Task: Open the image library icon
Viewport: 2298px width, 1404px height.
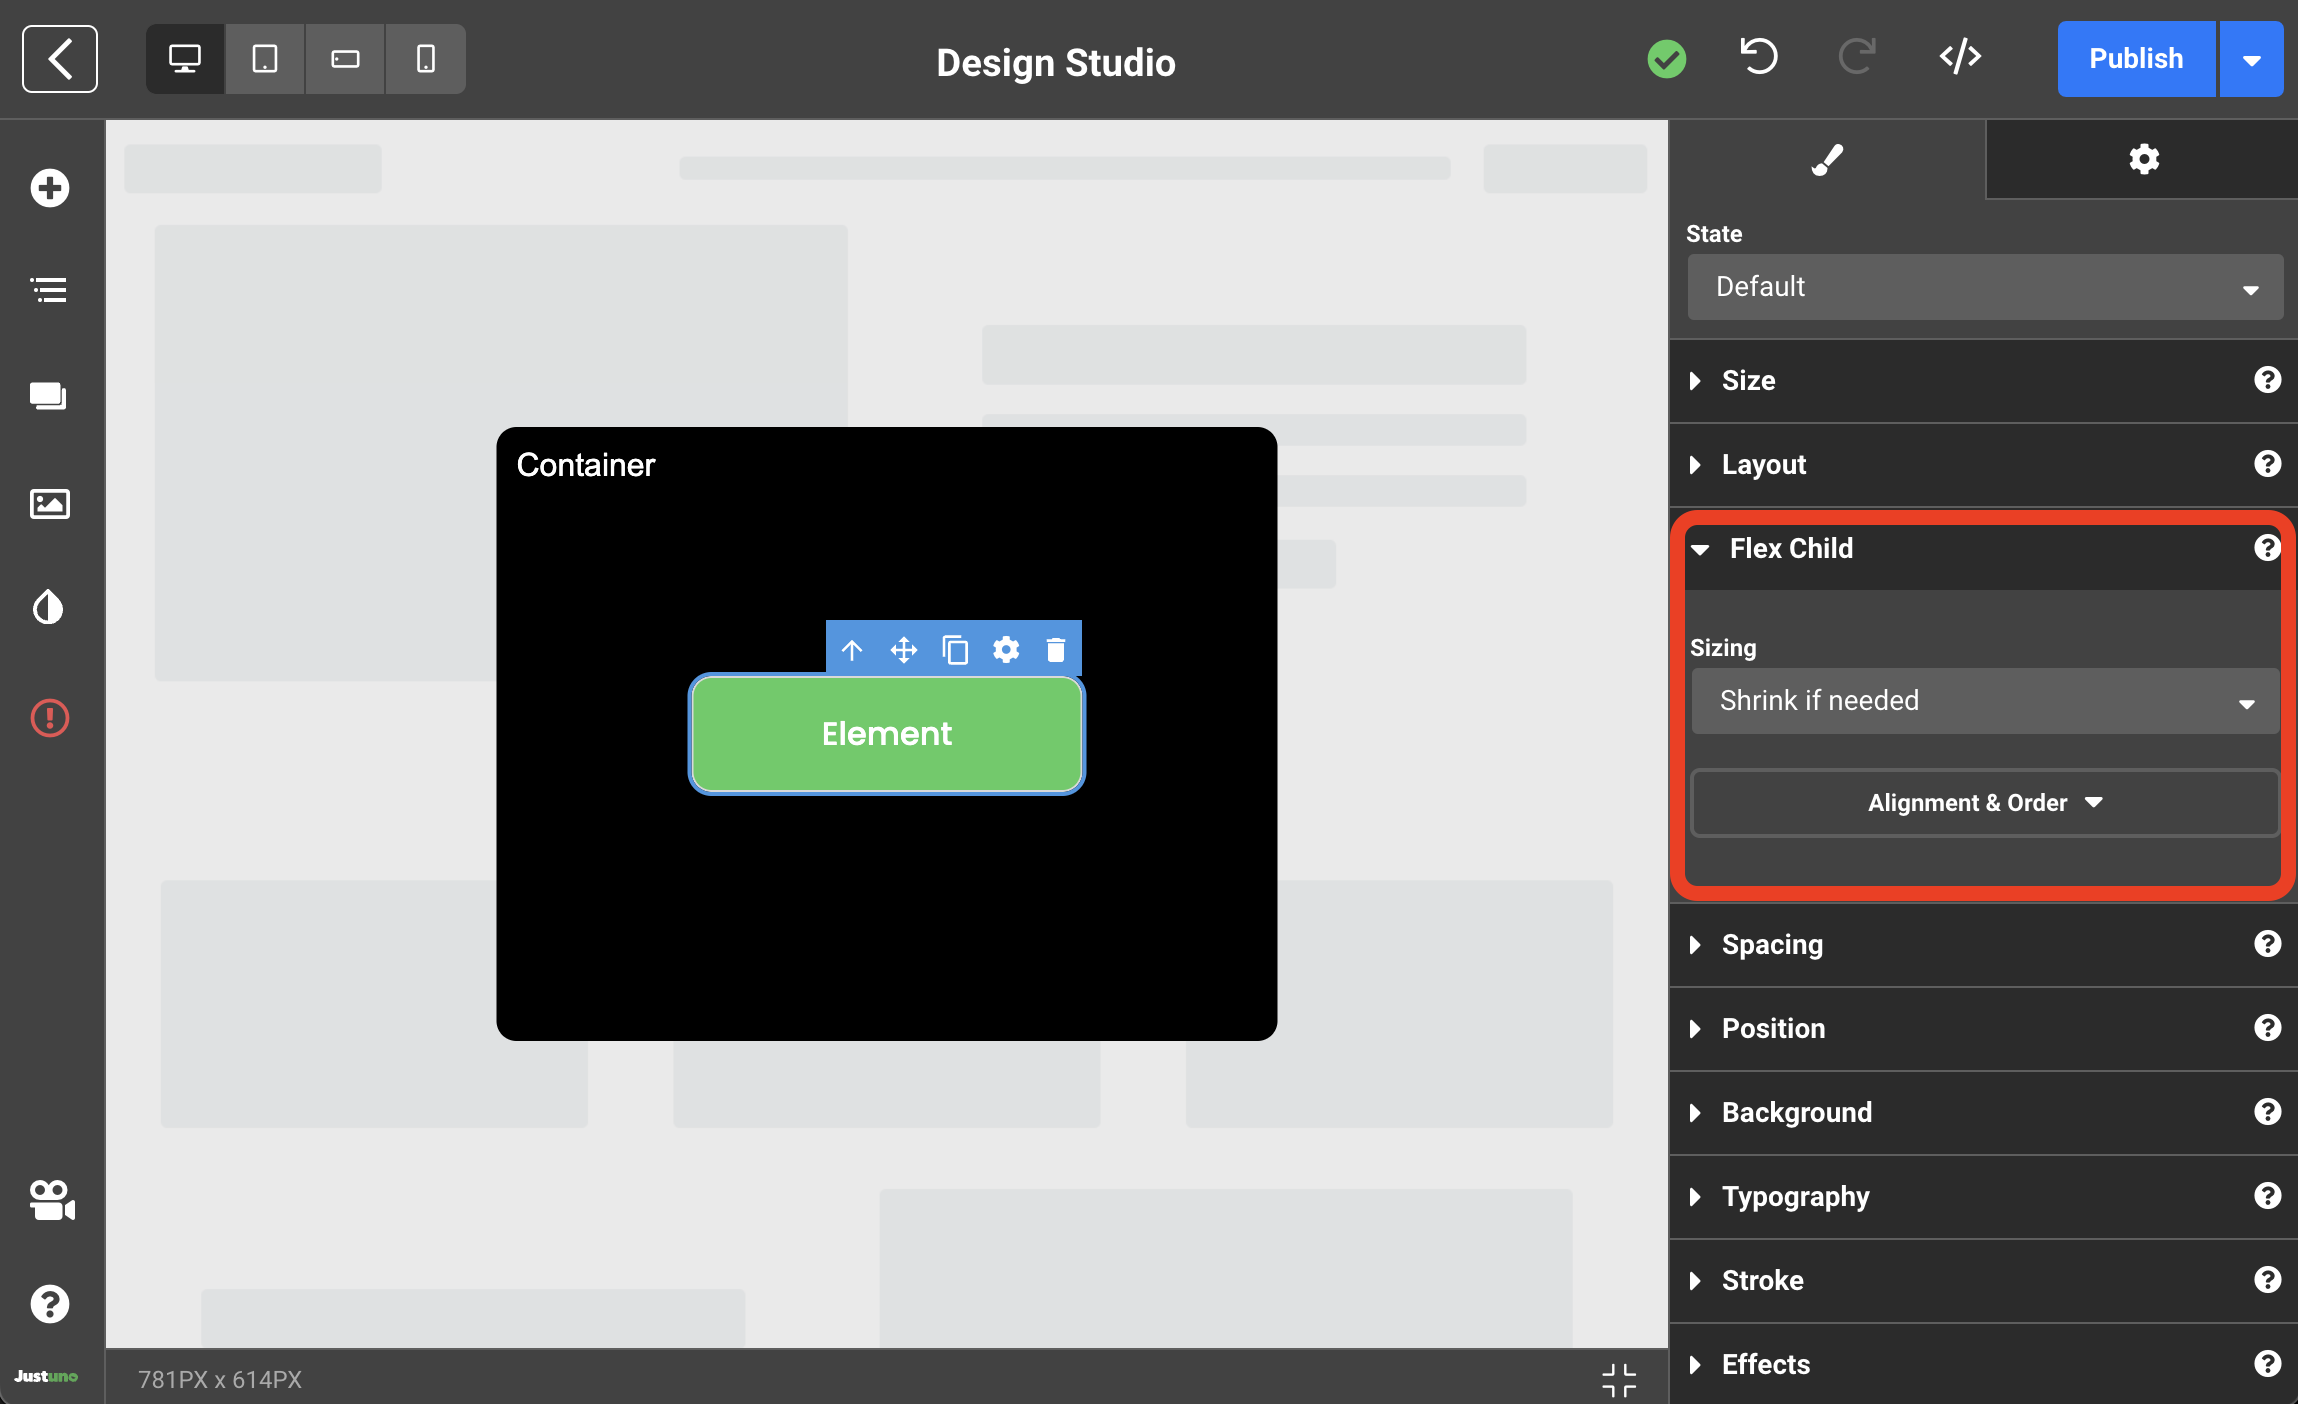Action: click(49, 503)
